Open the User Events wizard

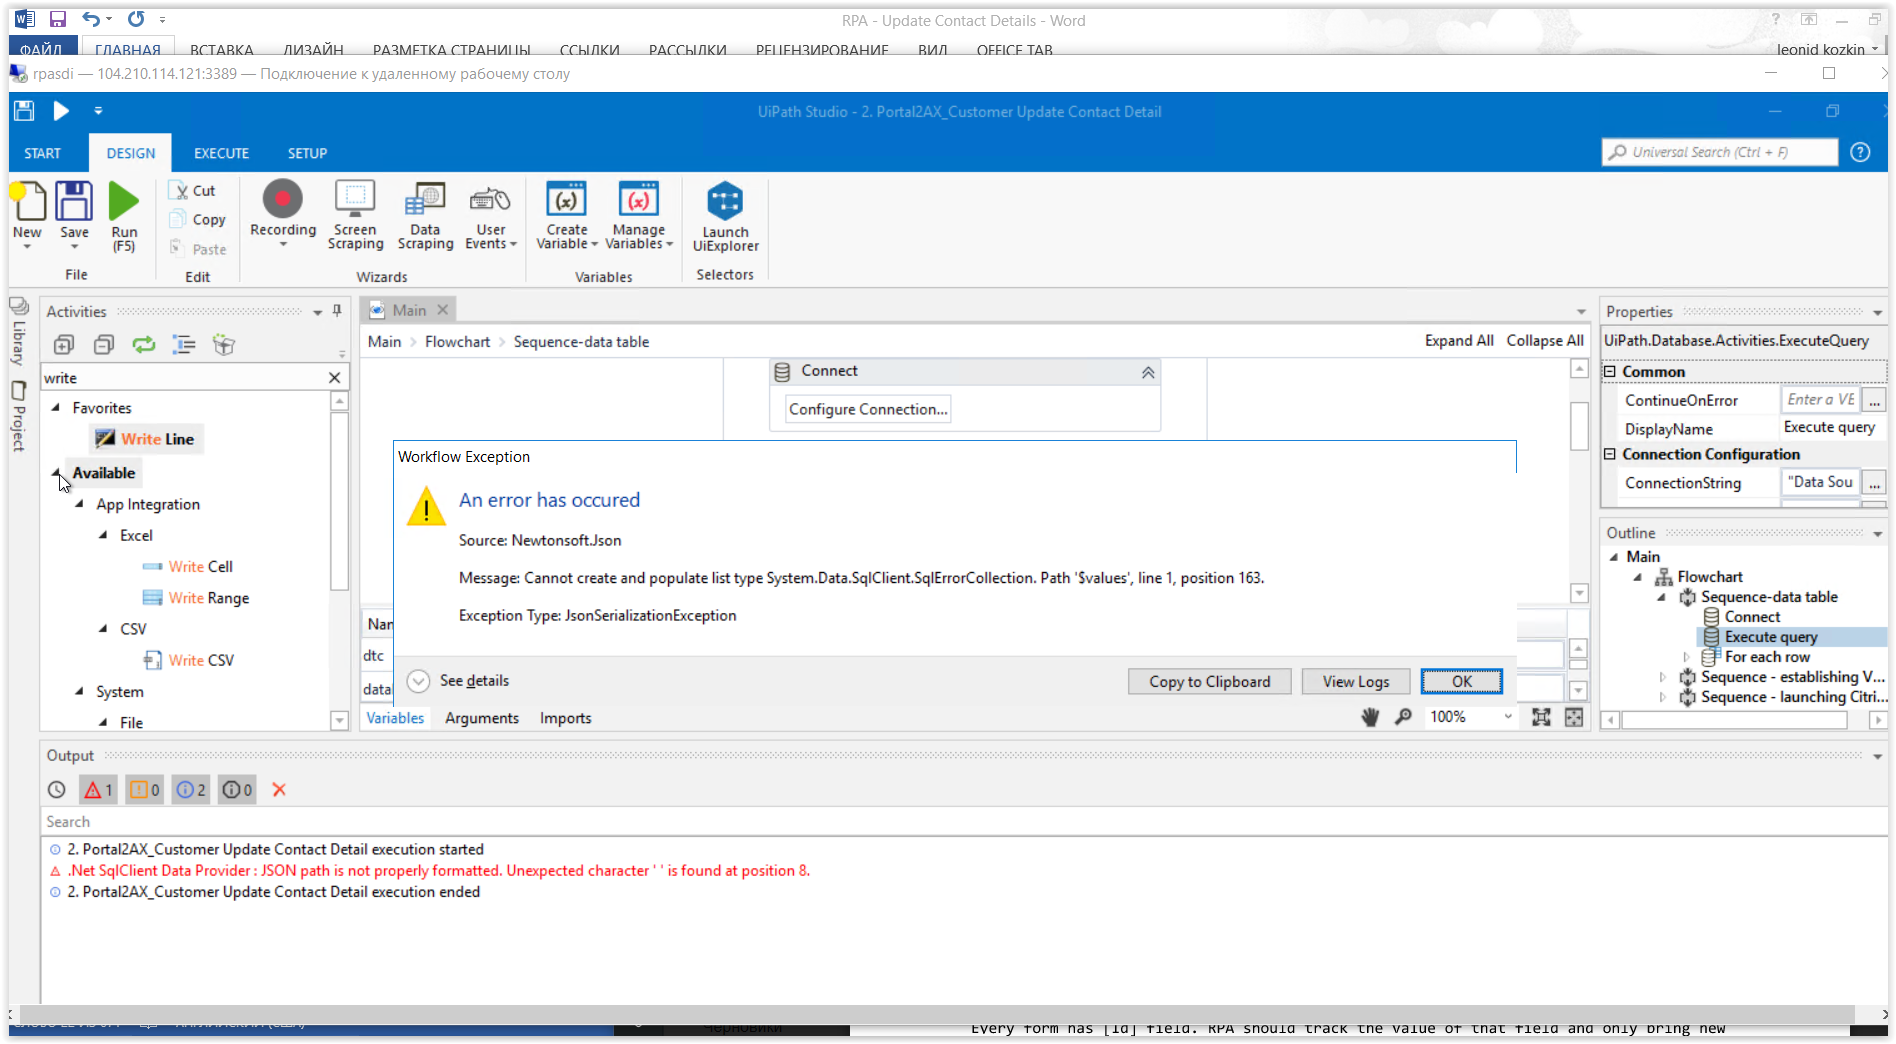[490, 215]
